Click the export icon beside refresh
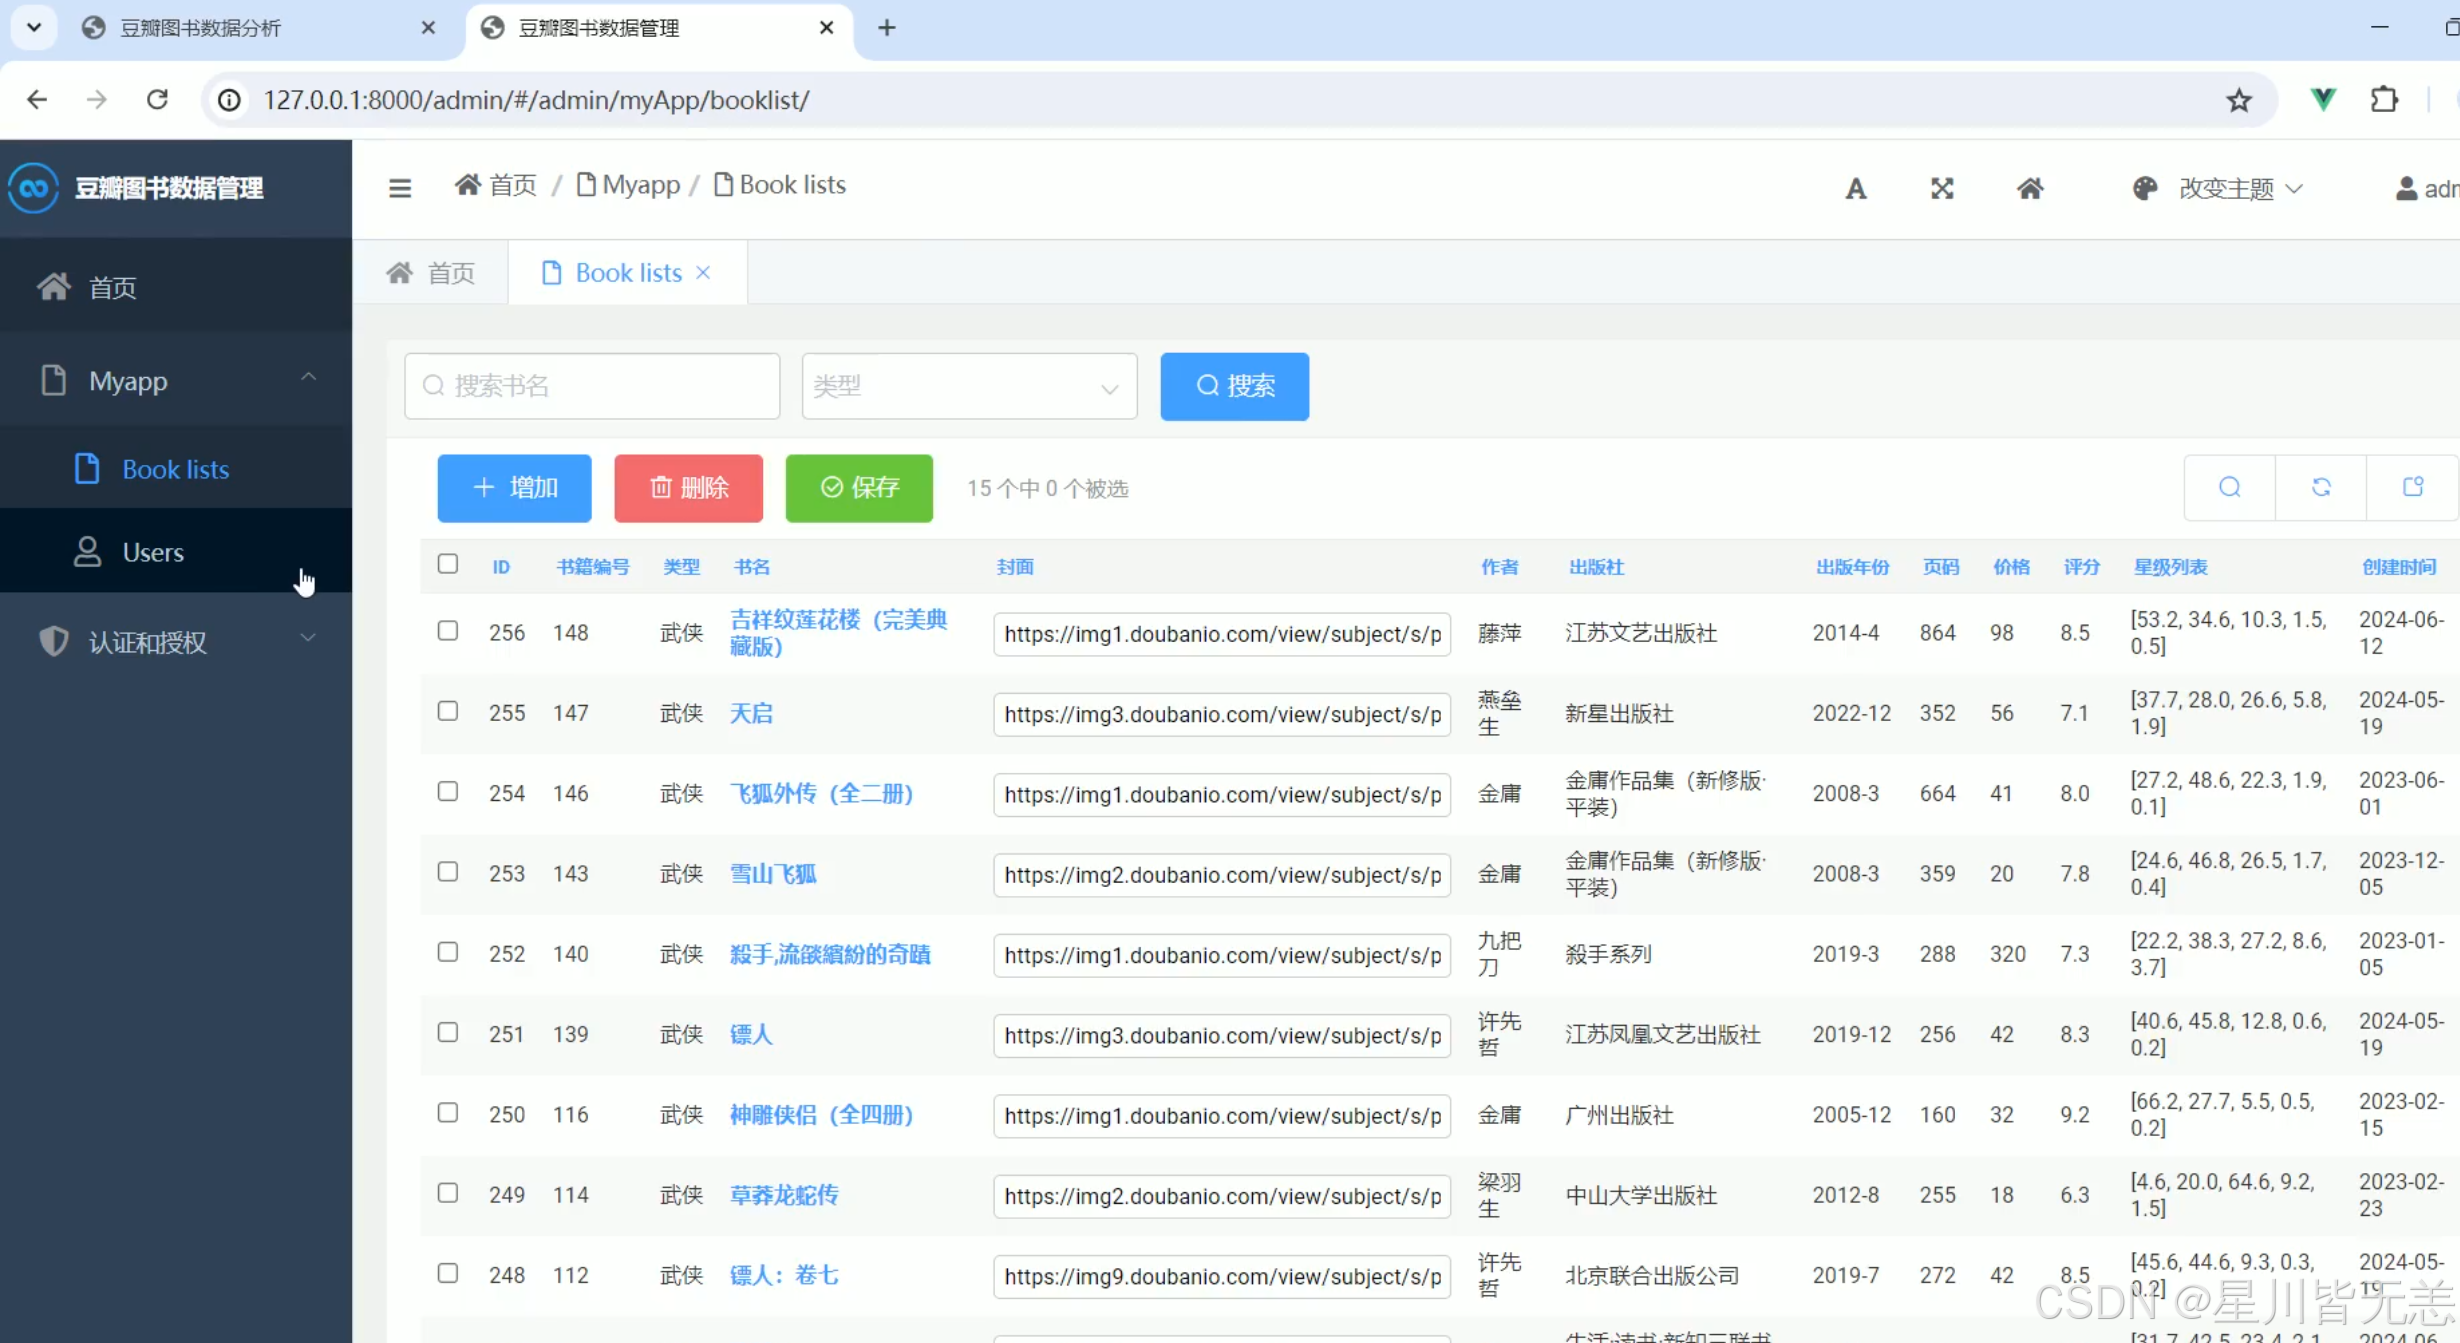 [2413, 487]
